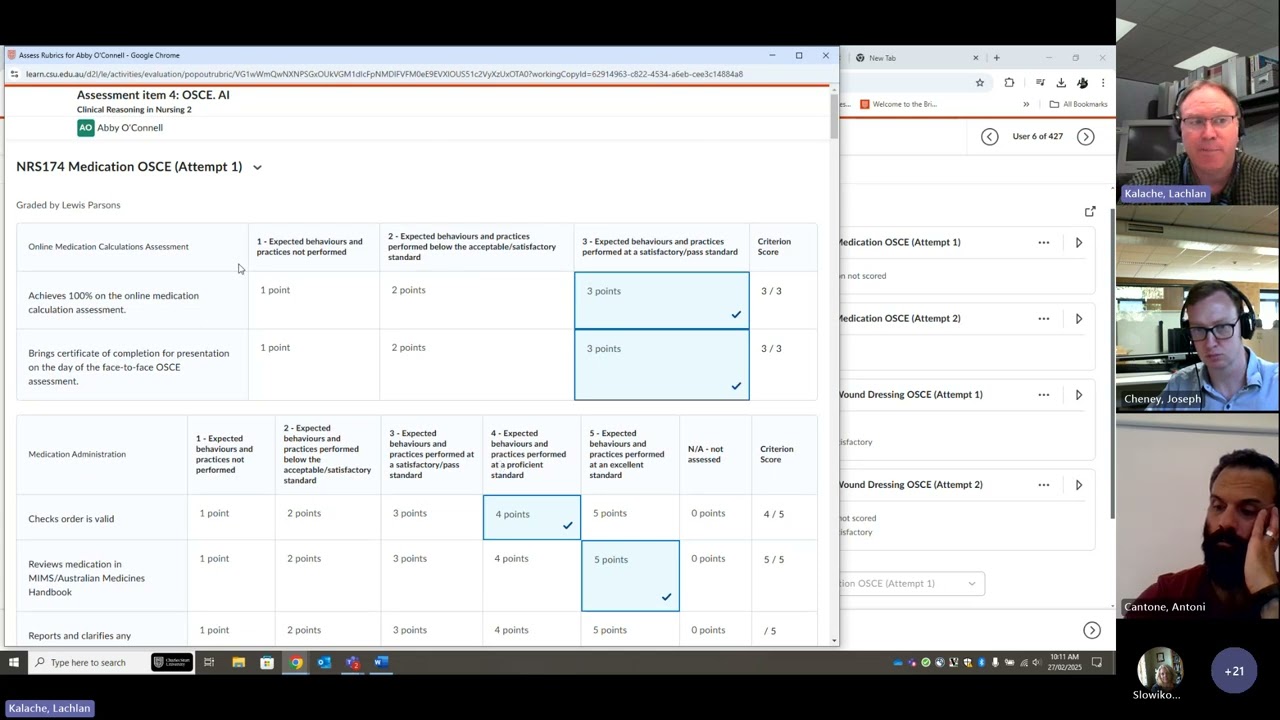
Task: Select 2 points for Achieves 100% criterion
Action: tap(477, 300)
